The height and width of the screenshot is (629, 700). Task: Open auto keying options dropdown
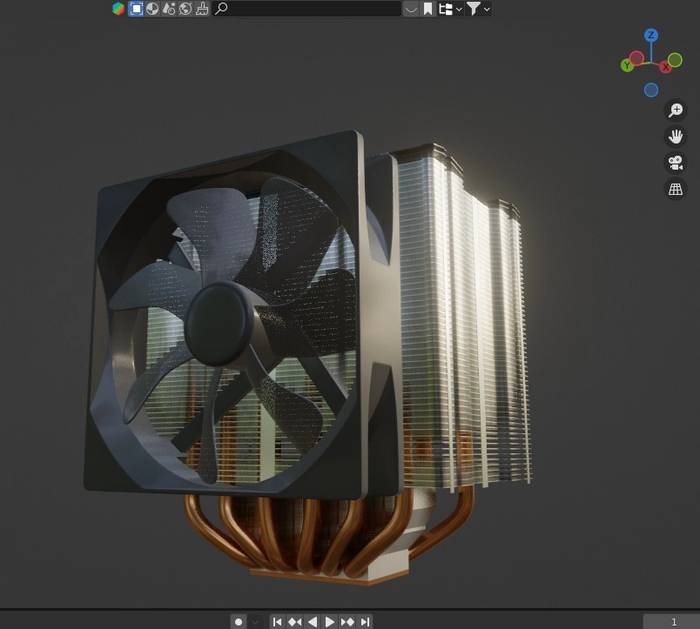point(255,621)
